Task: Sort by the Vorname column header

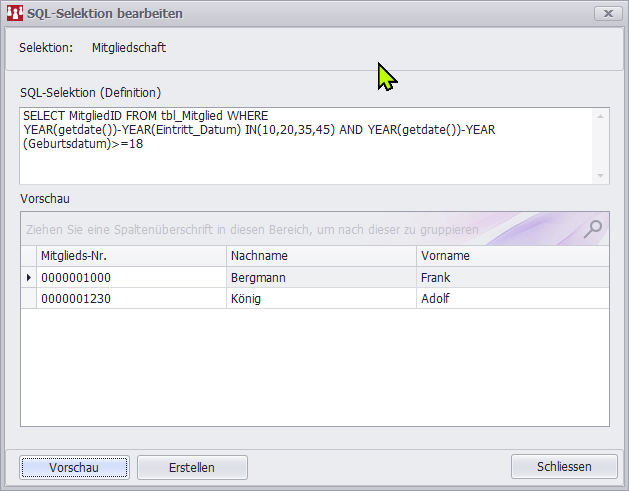Action: [510, 256]
